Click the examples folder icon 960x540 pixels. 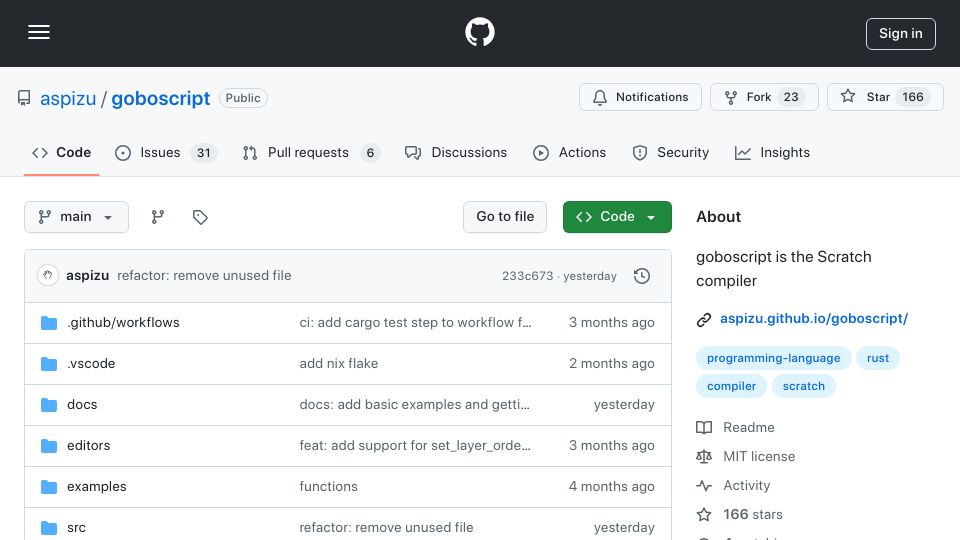pos(49,487)
